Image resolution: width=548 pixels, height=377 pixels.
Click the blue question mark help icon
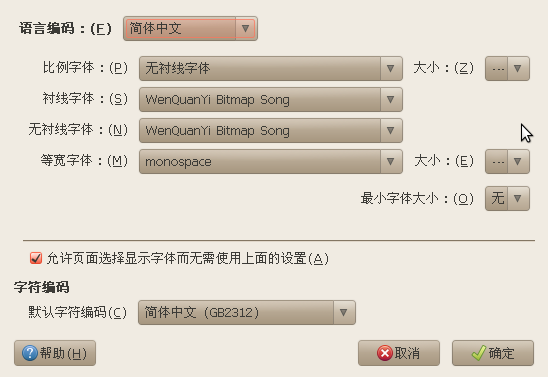pyautogui.click(x=30, y=353)
